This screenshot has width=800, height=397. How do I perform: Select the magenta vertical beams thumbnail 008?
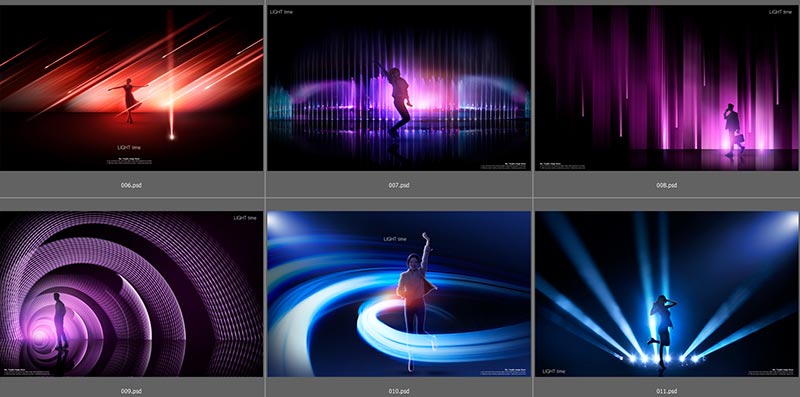tap(667, 88)
